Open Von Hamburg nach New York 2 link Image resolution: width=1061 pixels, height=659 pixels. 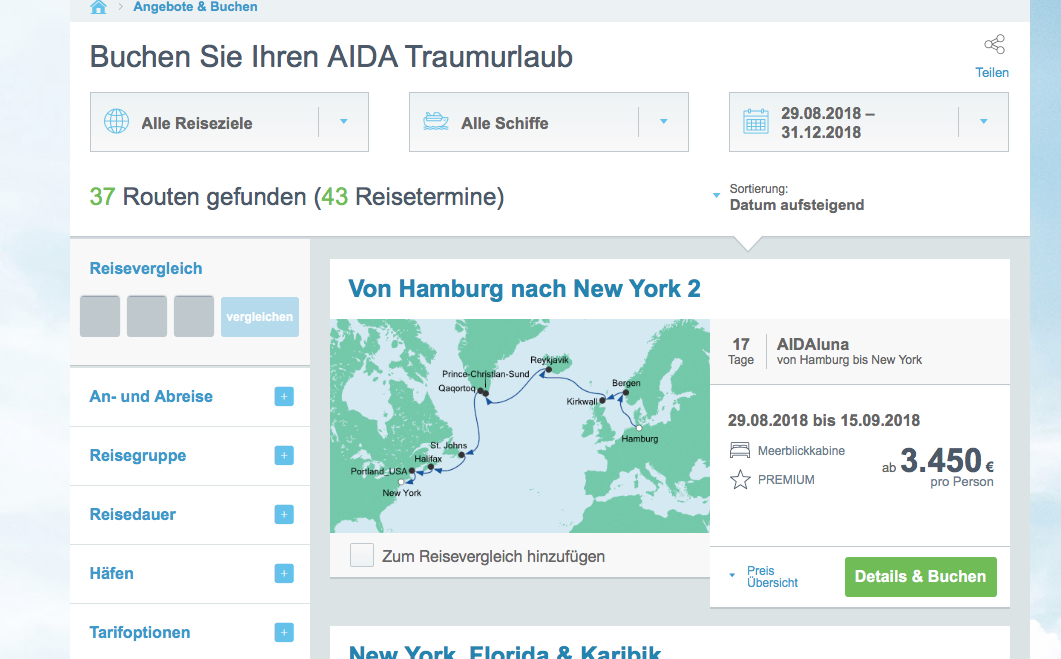(524, 289)
